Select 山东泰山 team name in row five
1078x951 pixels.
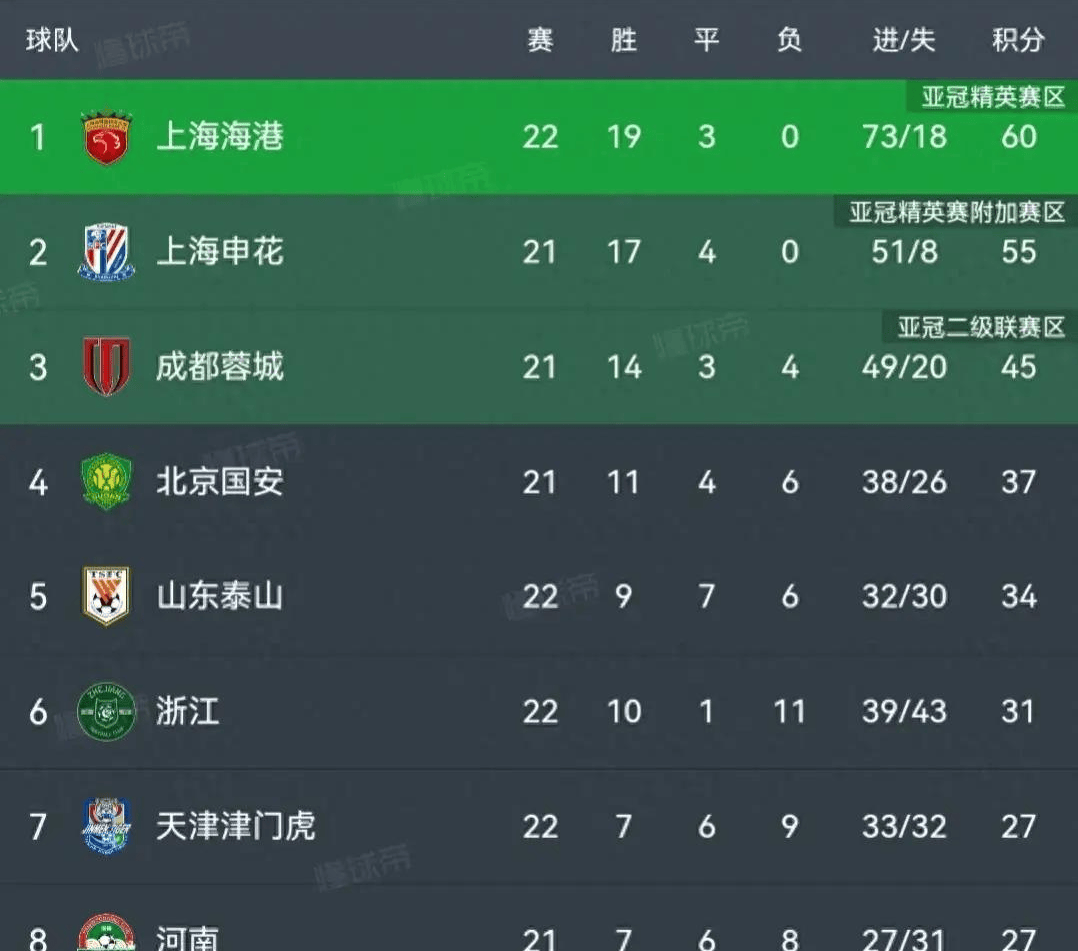(x=220, y=597)
